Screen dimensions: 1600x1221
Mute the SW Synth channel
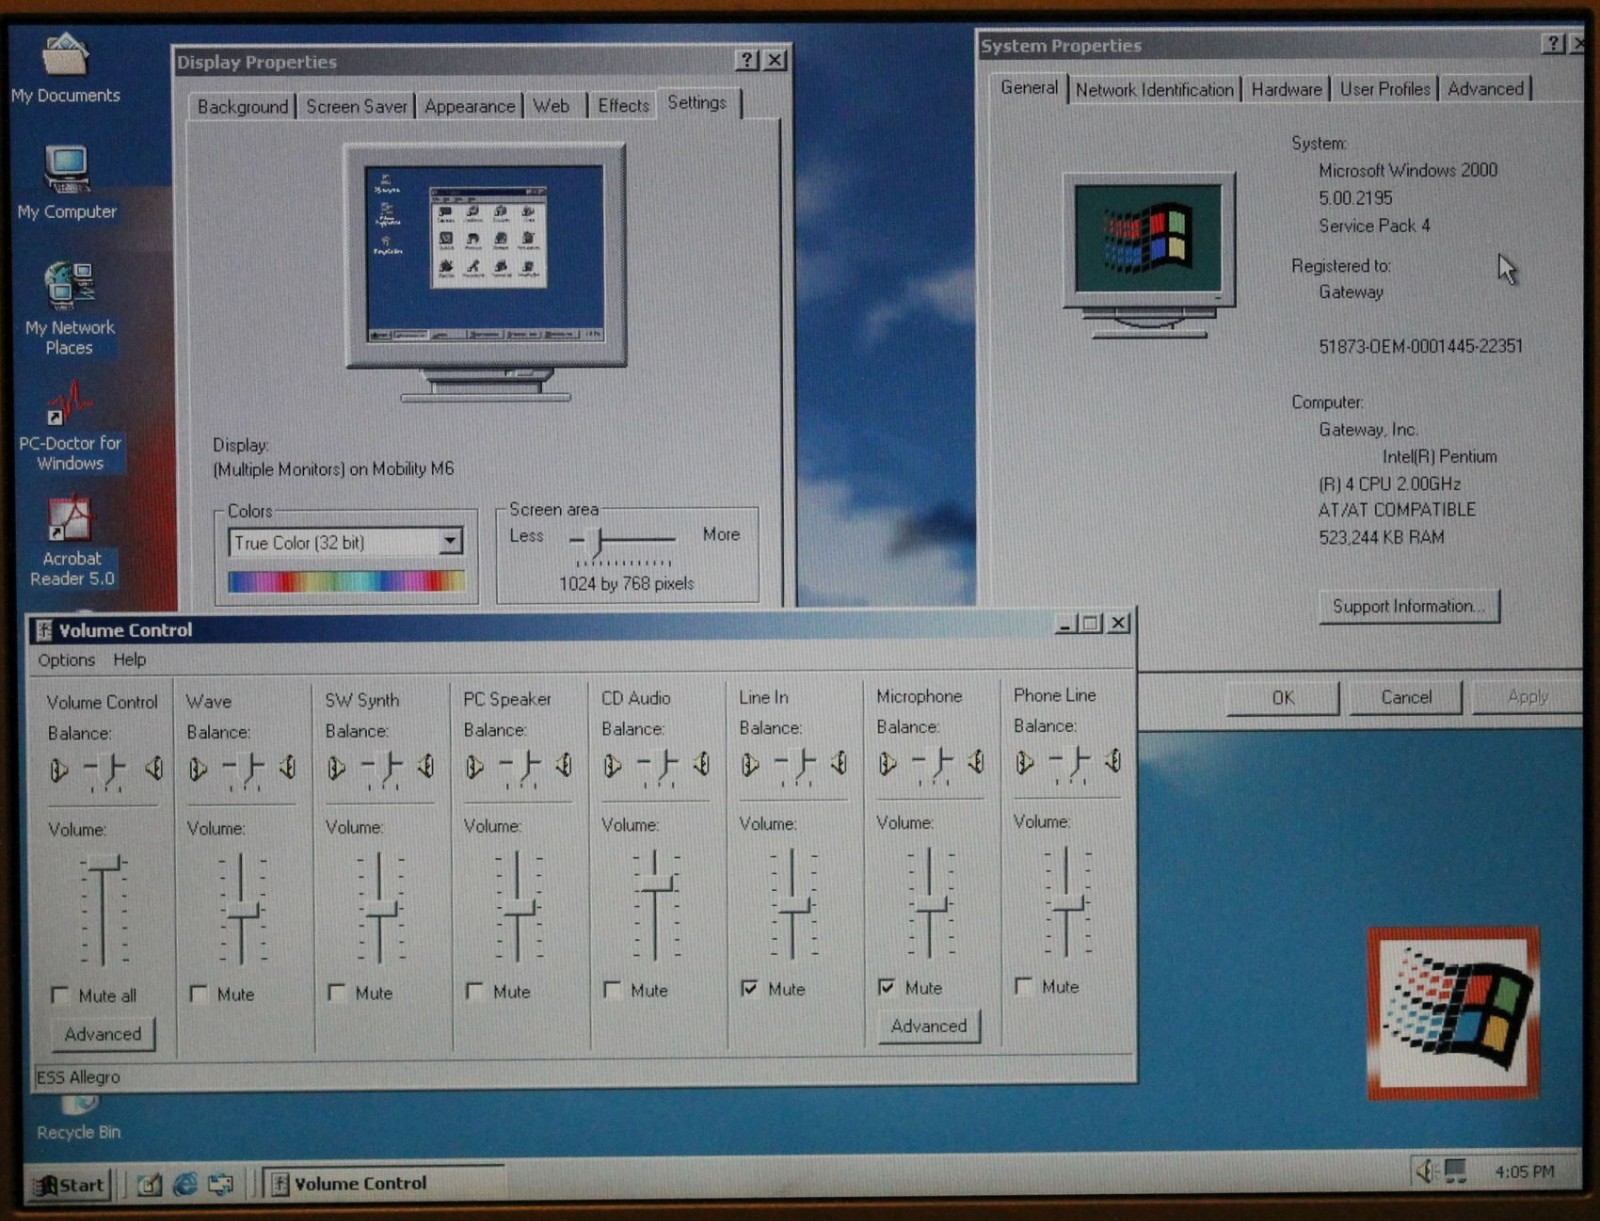pyautogui.click(x=337, y=993)
